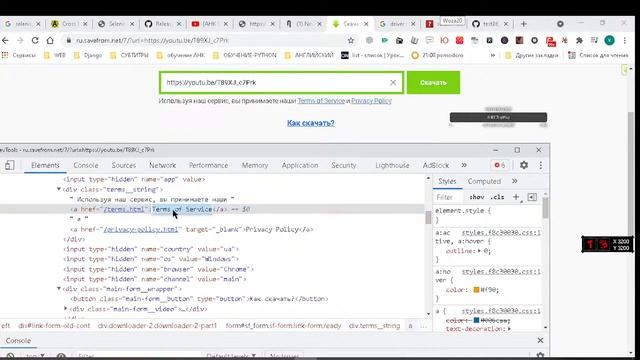
Task: Open the blue color swatch in the a rule
Action: pos(476,320)
